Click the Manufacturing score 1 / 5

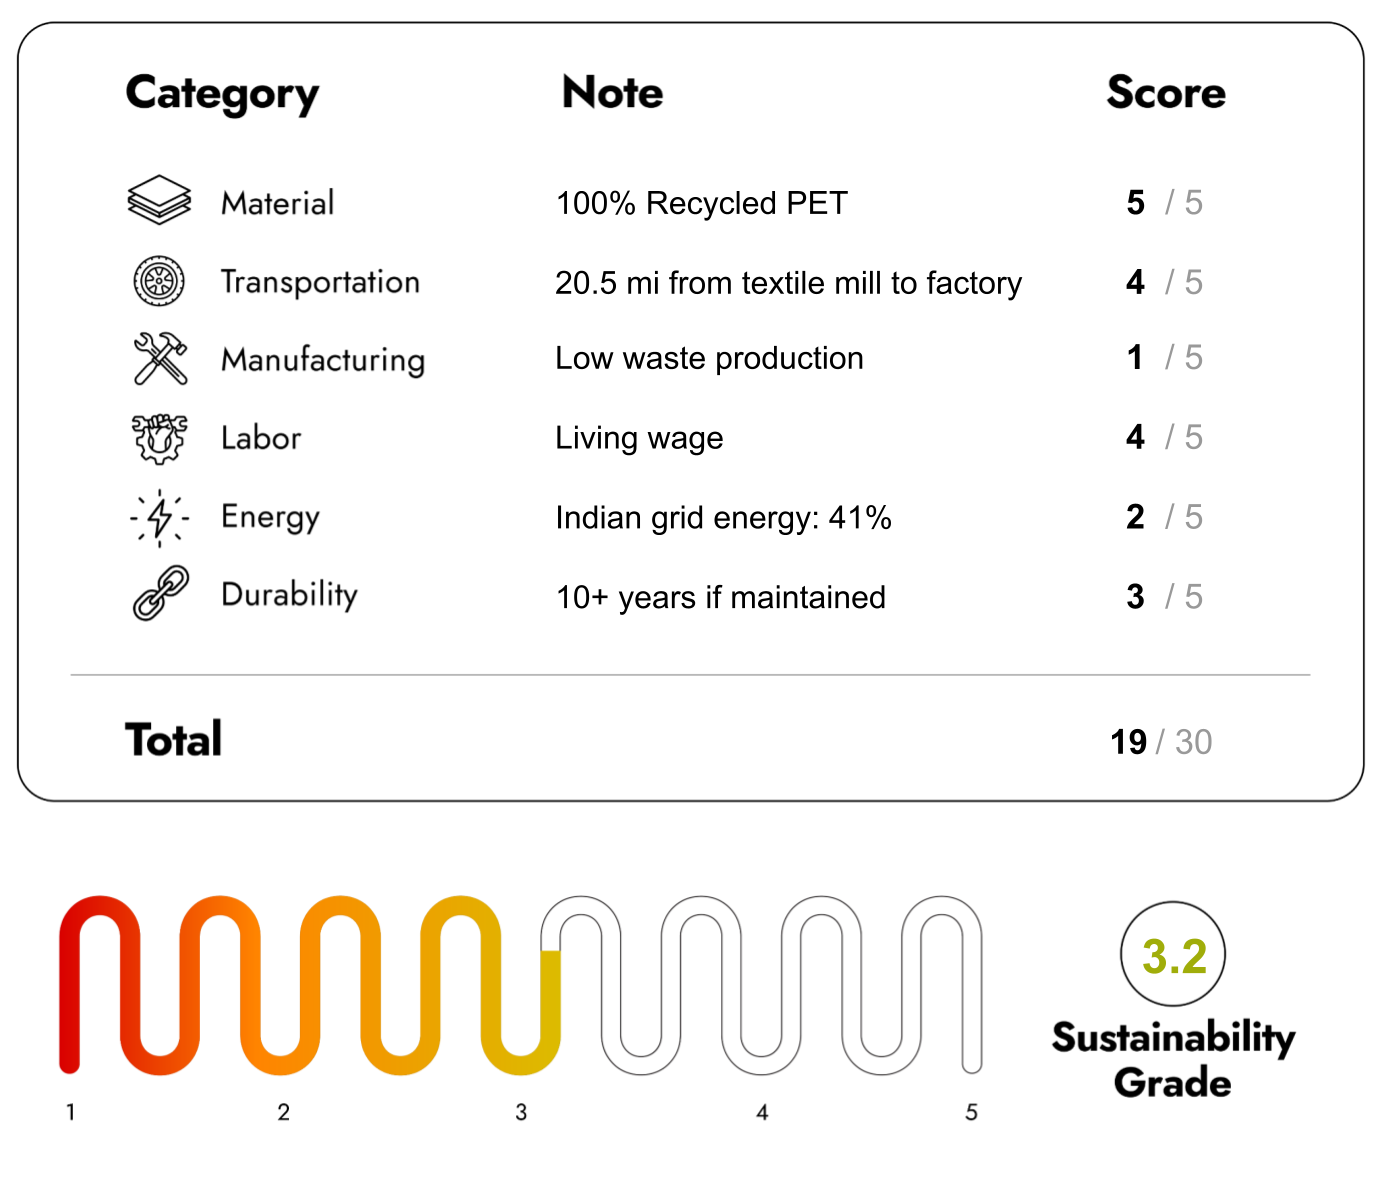point(1163,358)
